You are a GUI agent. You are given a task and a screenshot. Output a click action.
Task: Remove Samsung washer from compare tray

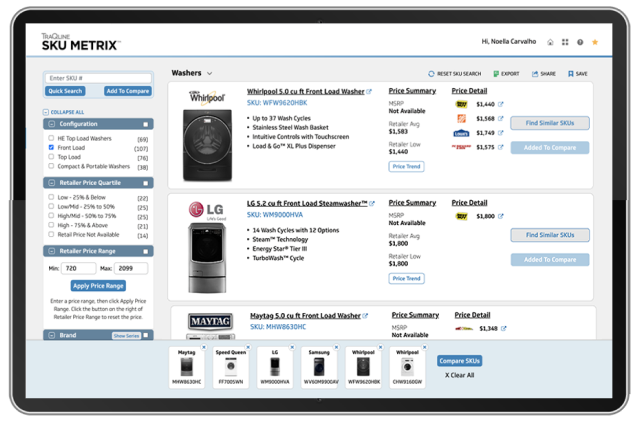pos(336,347)
